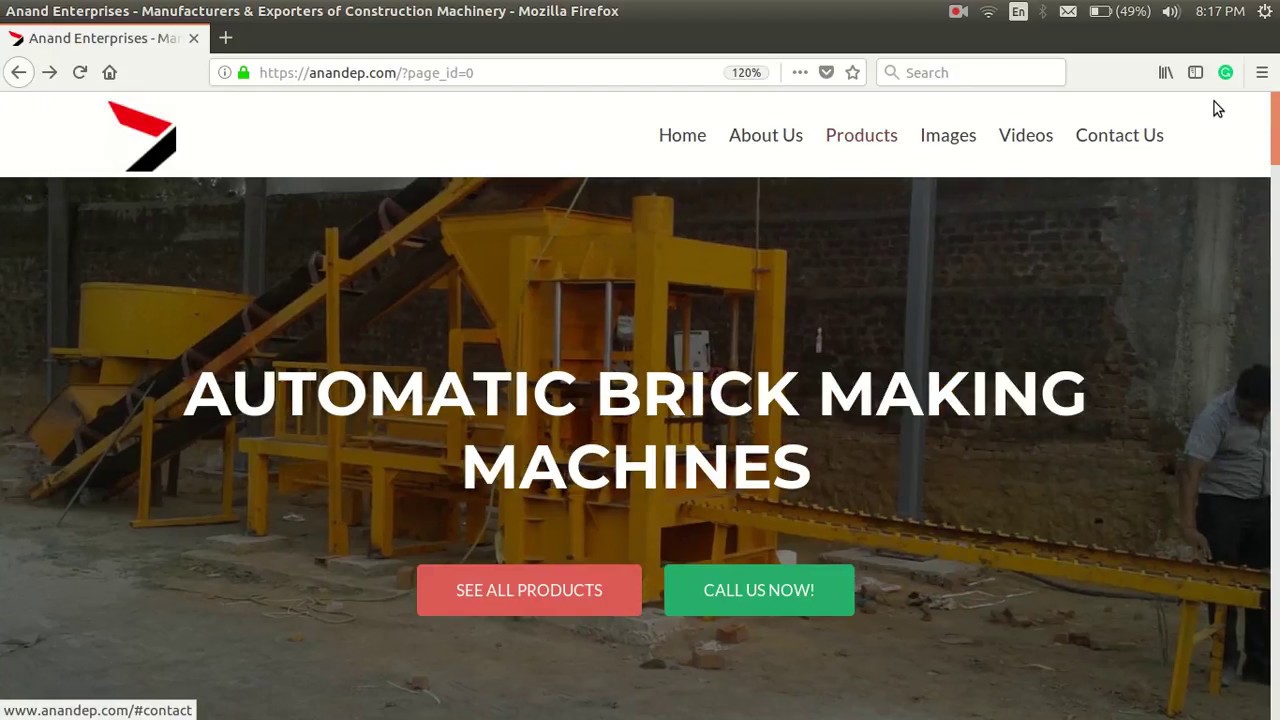Bookmark this page with the star icon

[x=853, y=72]
